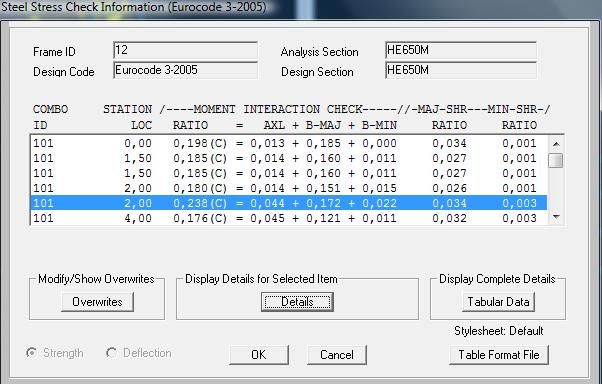Click the list scrollbar thumb

click(x=556, y=161)
